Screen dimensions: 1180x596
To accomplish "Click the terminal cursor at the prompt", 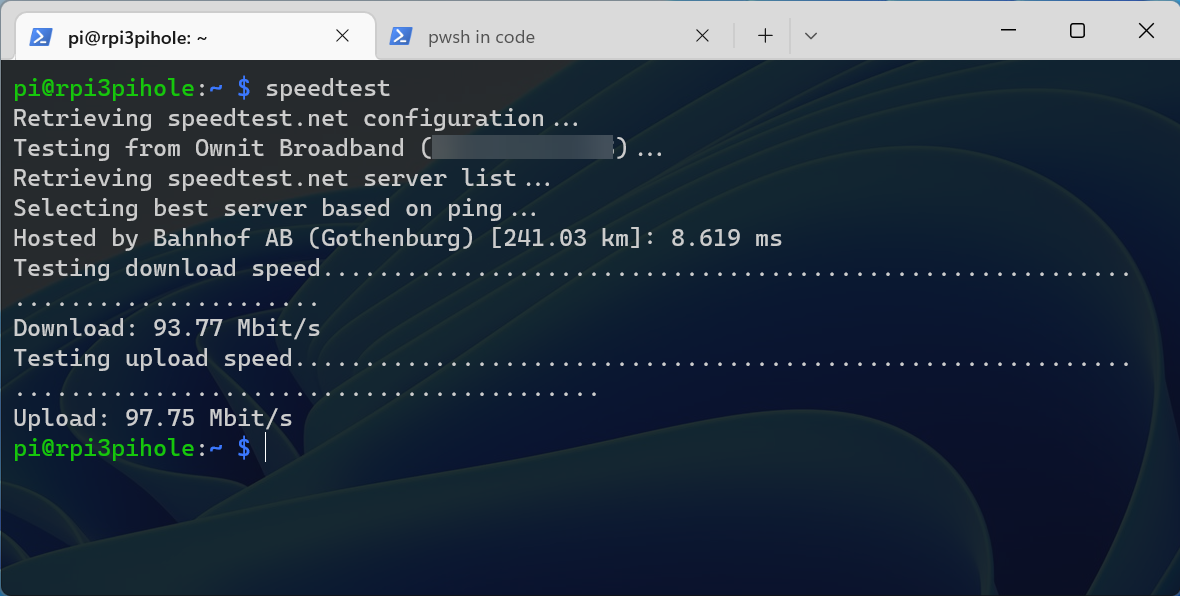I will (x=264, y=448).
